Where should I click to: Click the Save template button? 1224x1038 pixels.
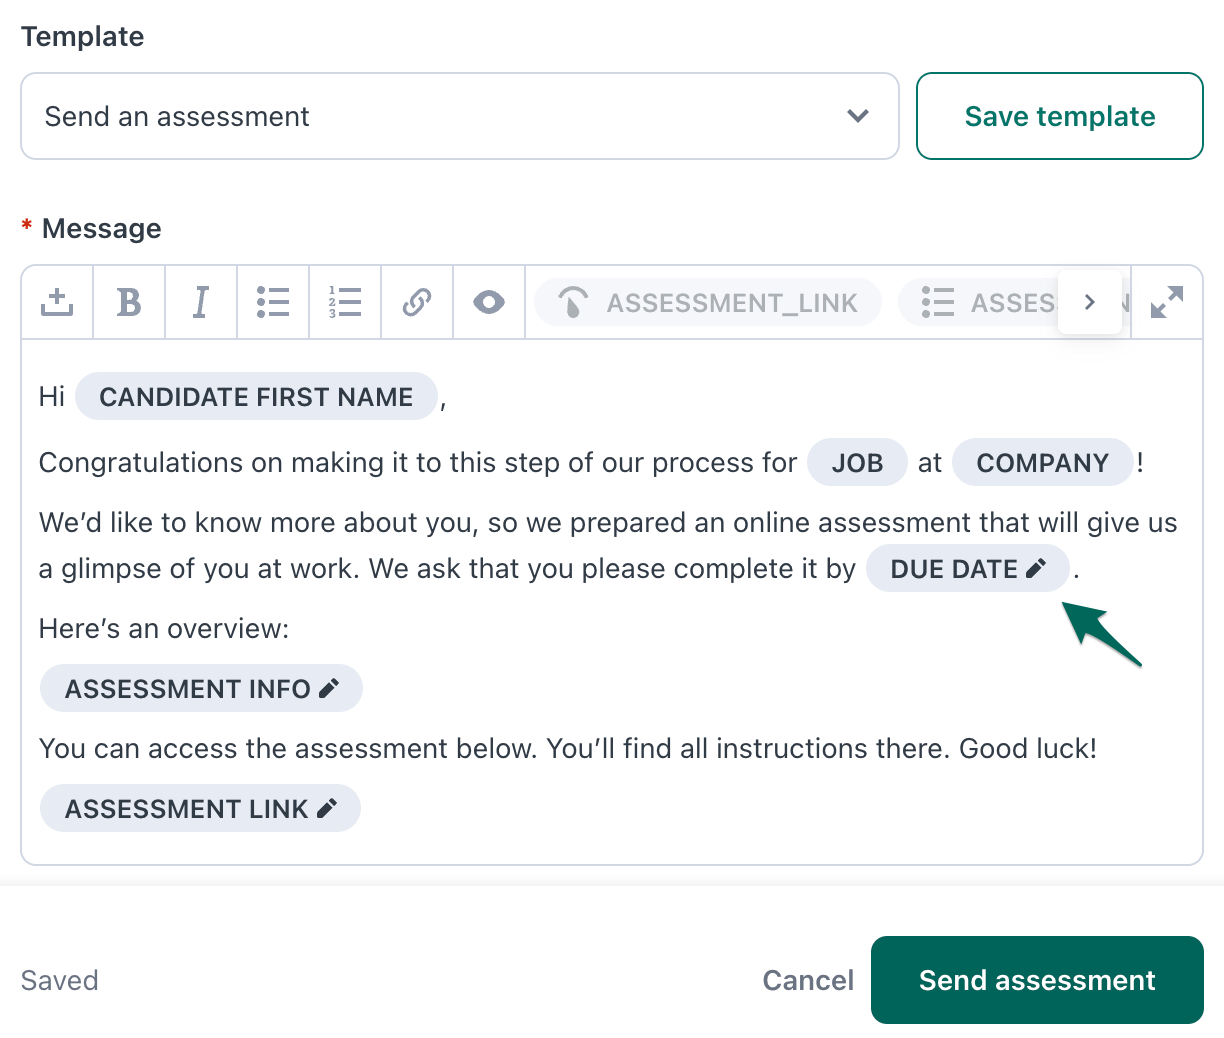pos(1059,116)
